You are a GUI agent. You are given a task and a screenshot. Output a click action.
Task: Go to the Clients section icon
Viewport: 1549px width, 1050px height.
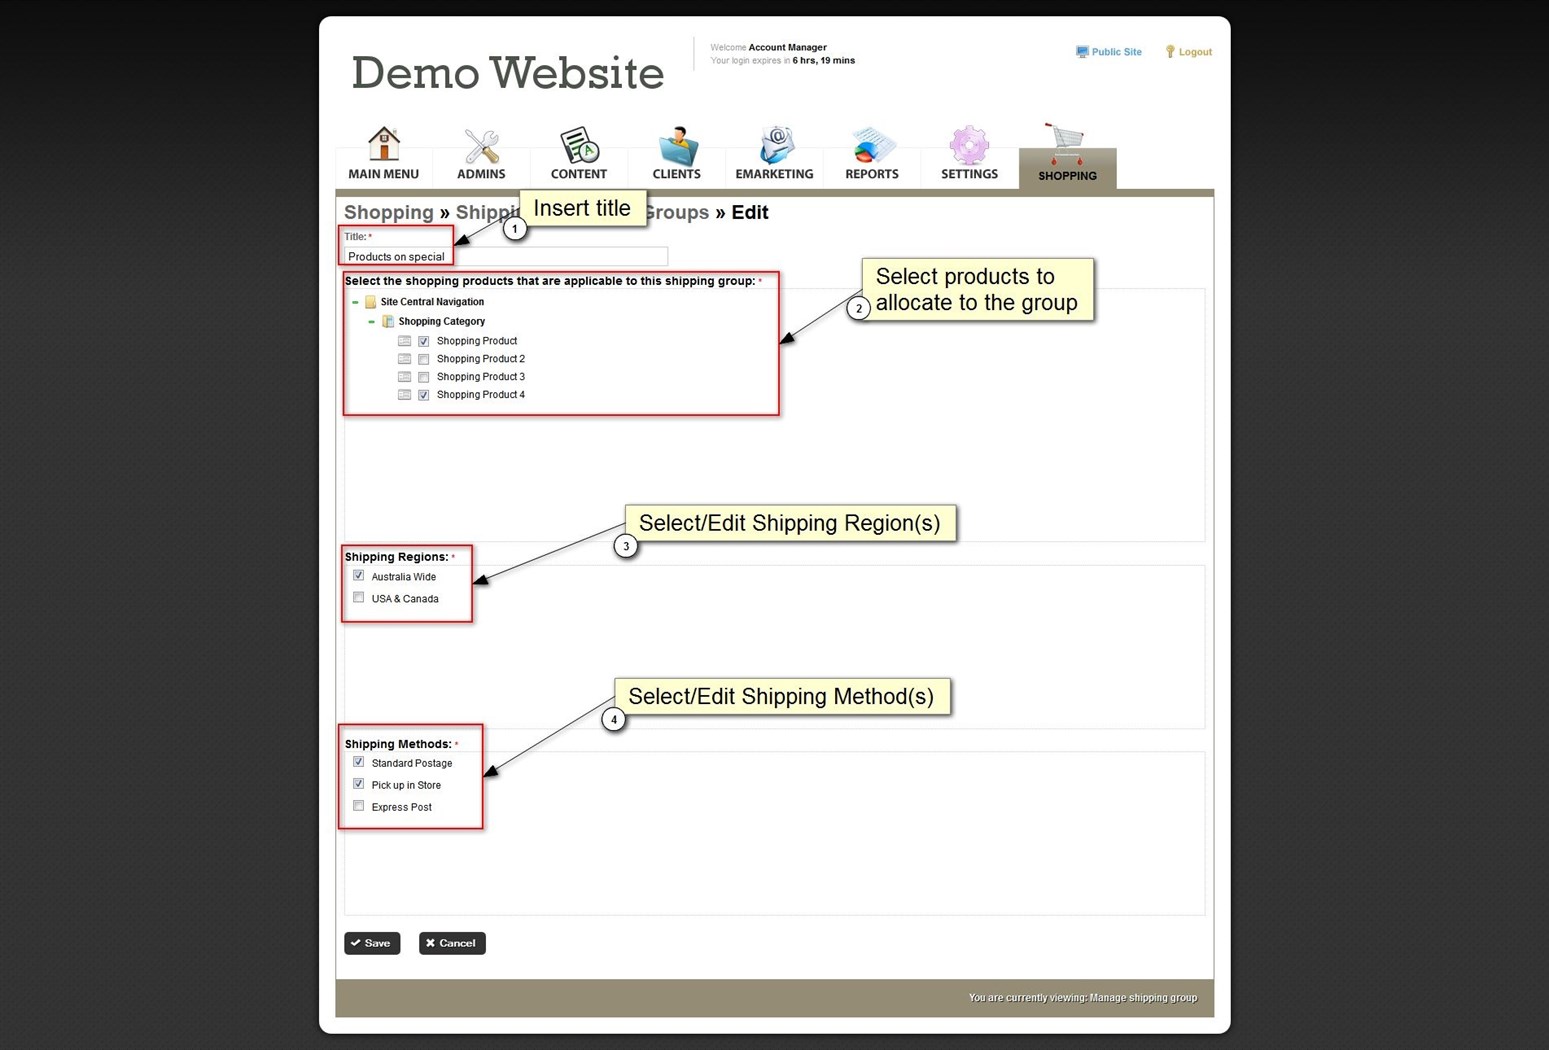pyautogui.click(x=676, y=147)
